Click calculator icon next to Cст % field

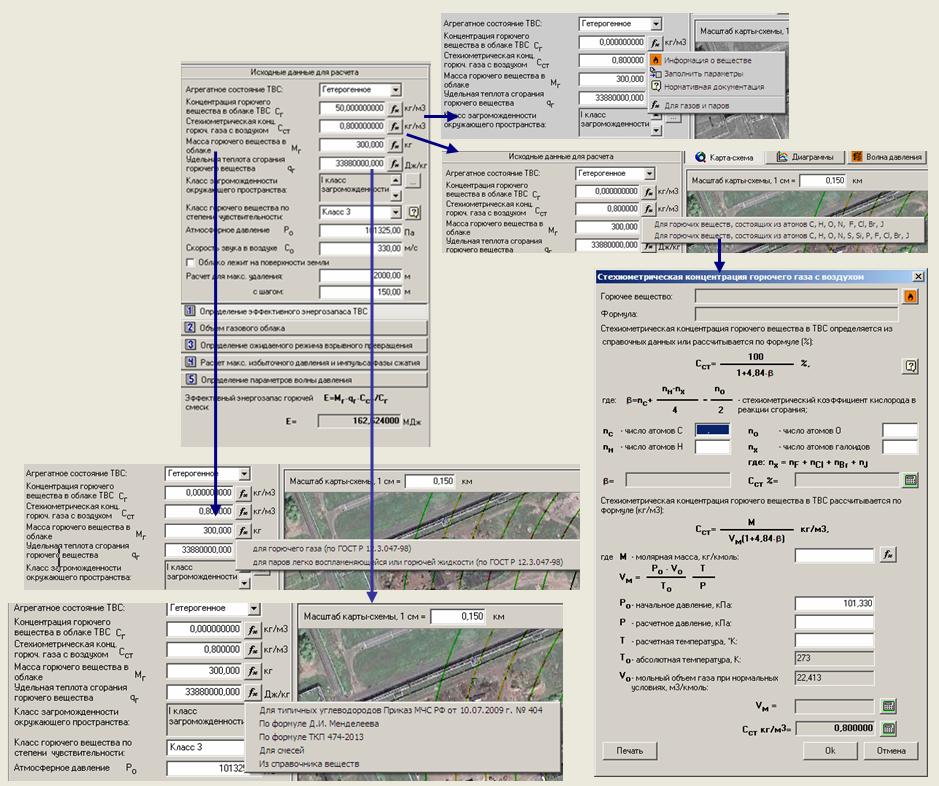click(910, 480)
